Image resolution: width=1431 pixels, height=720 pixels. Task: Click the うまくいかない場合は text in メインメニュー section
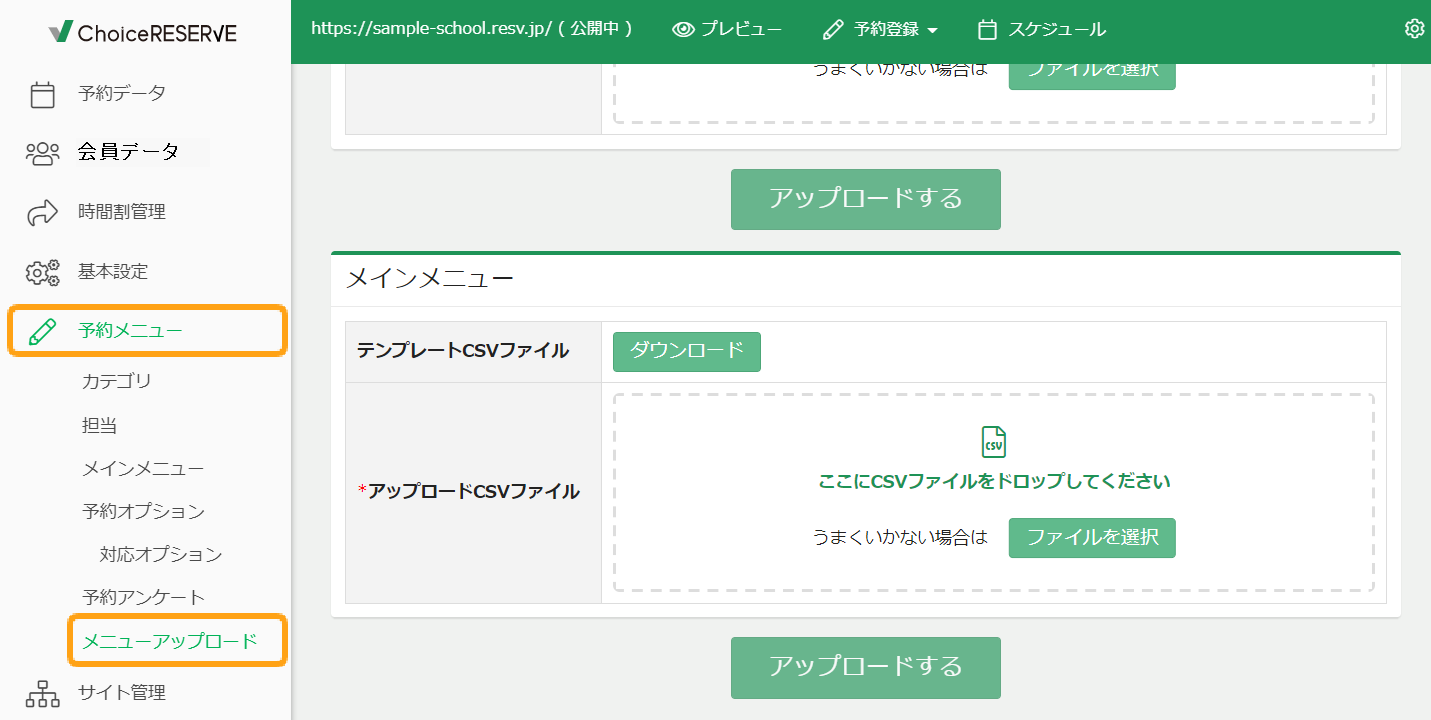tap(900, 538)
